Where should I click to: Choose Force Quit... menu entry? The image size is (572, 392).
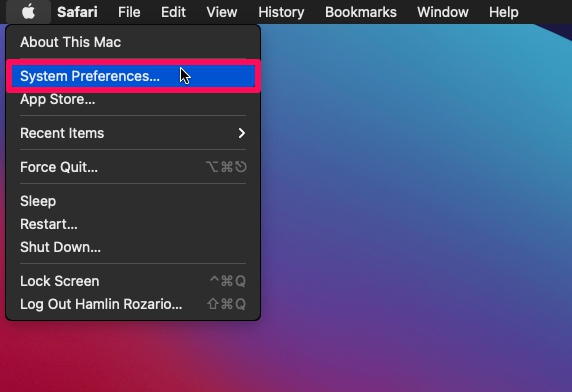tap(133, 167)
